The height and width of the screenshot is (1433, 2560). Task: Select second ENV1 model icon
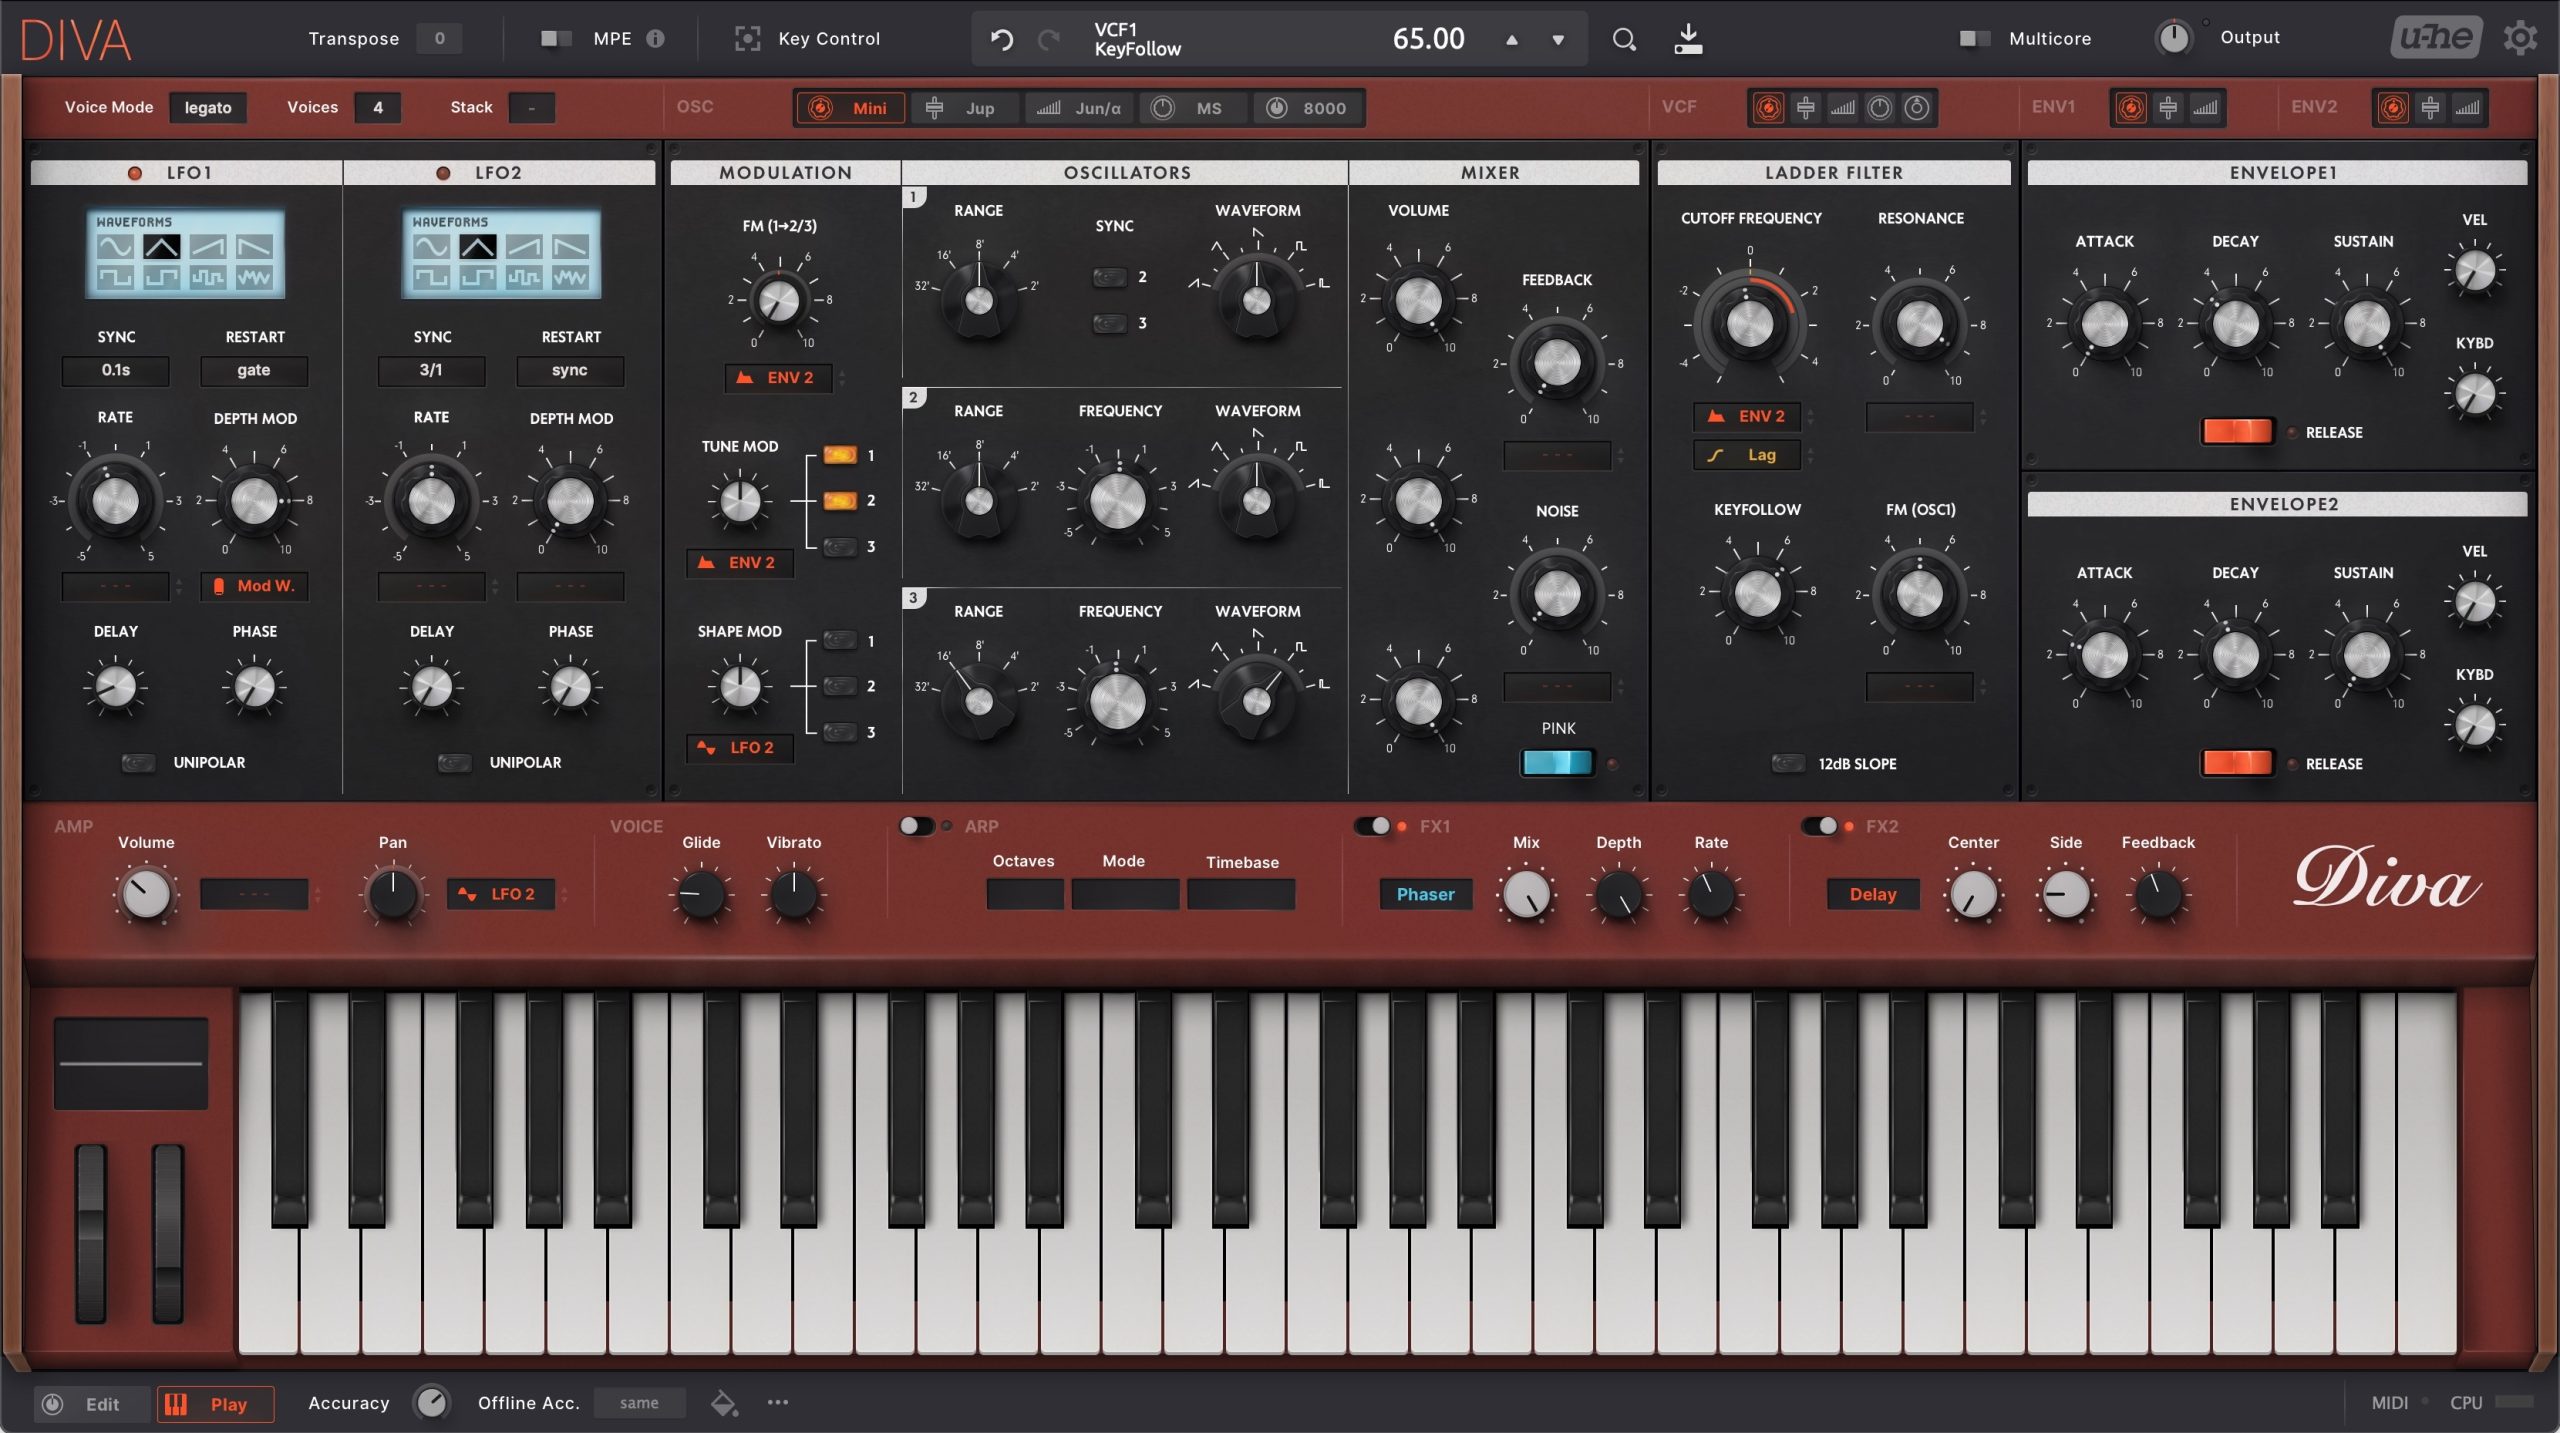[x=2167, y=107]
